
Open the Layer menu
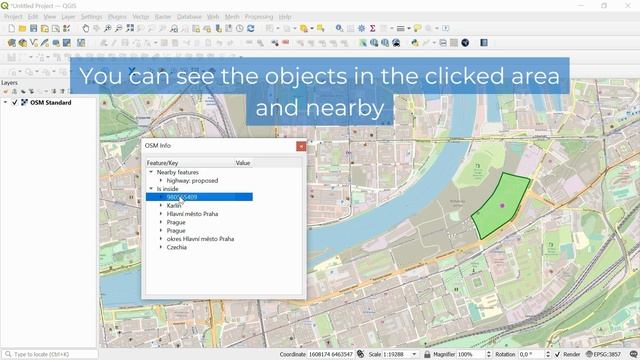click(68, 17)
